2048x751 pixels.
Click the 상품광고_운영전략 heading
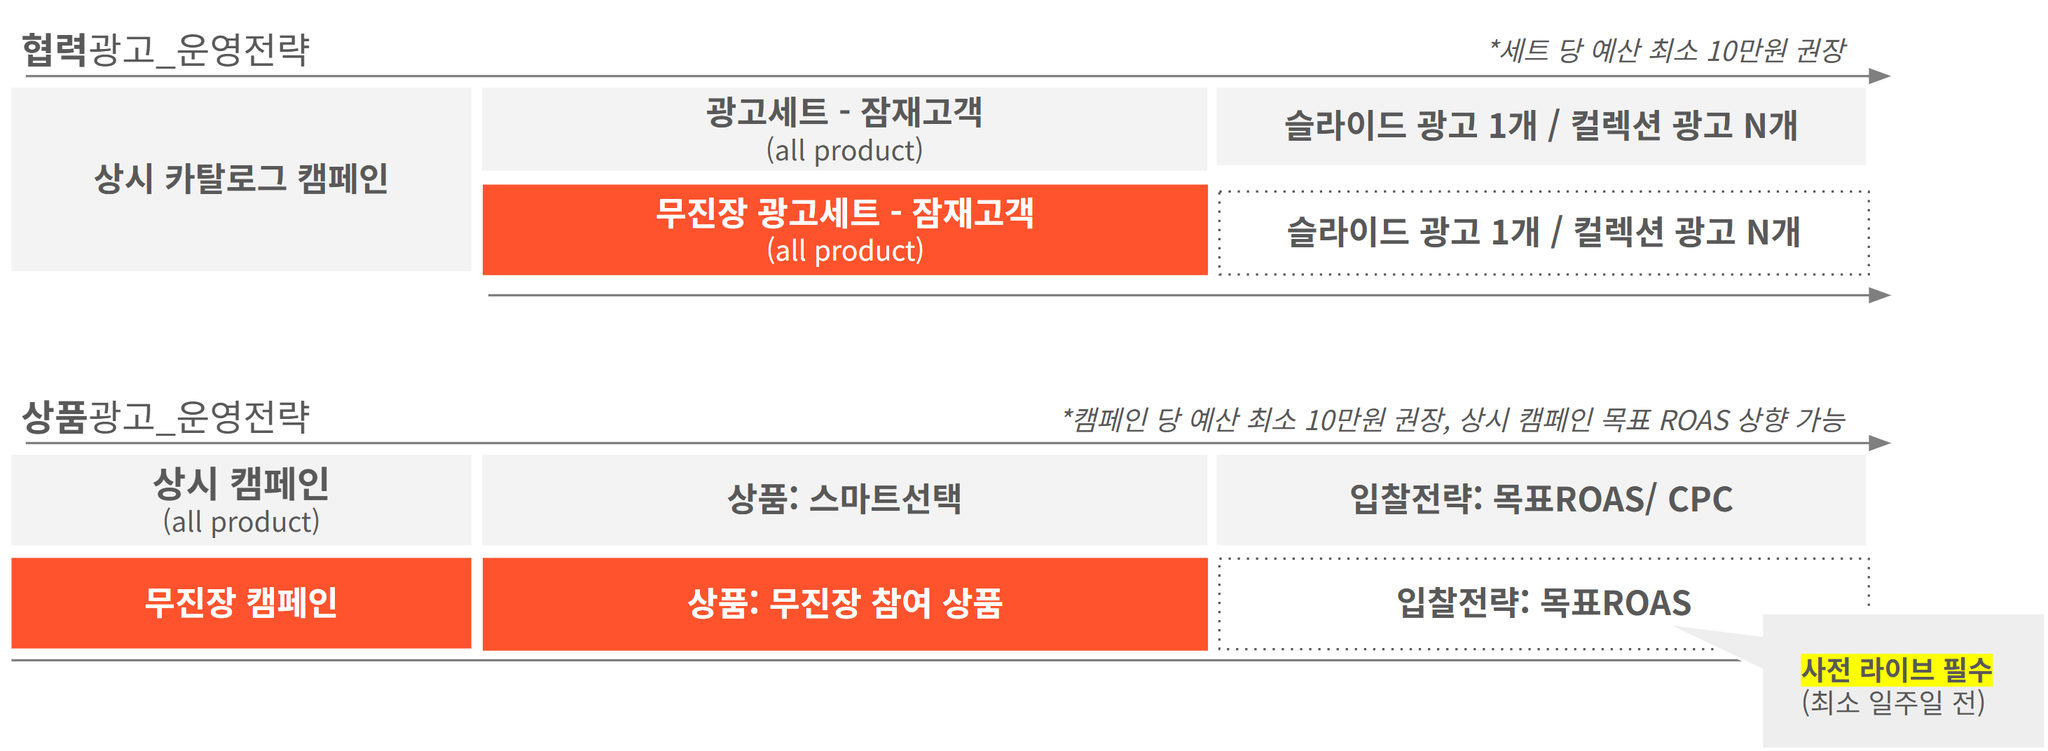(166, 416)
